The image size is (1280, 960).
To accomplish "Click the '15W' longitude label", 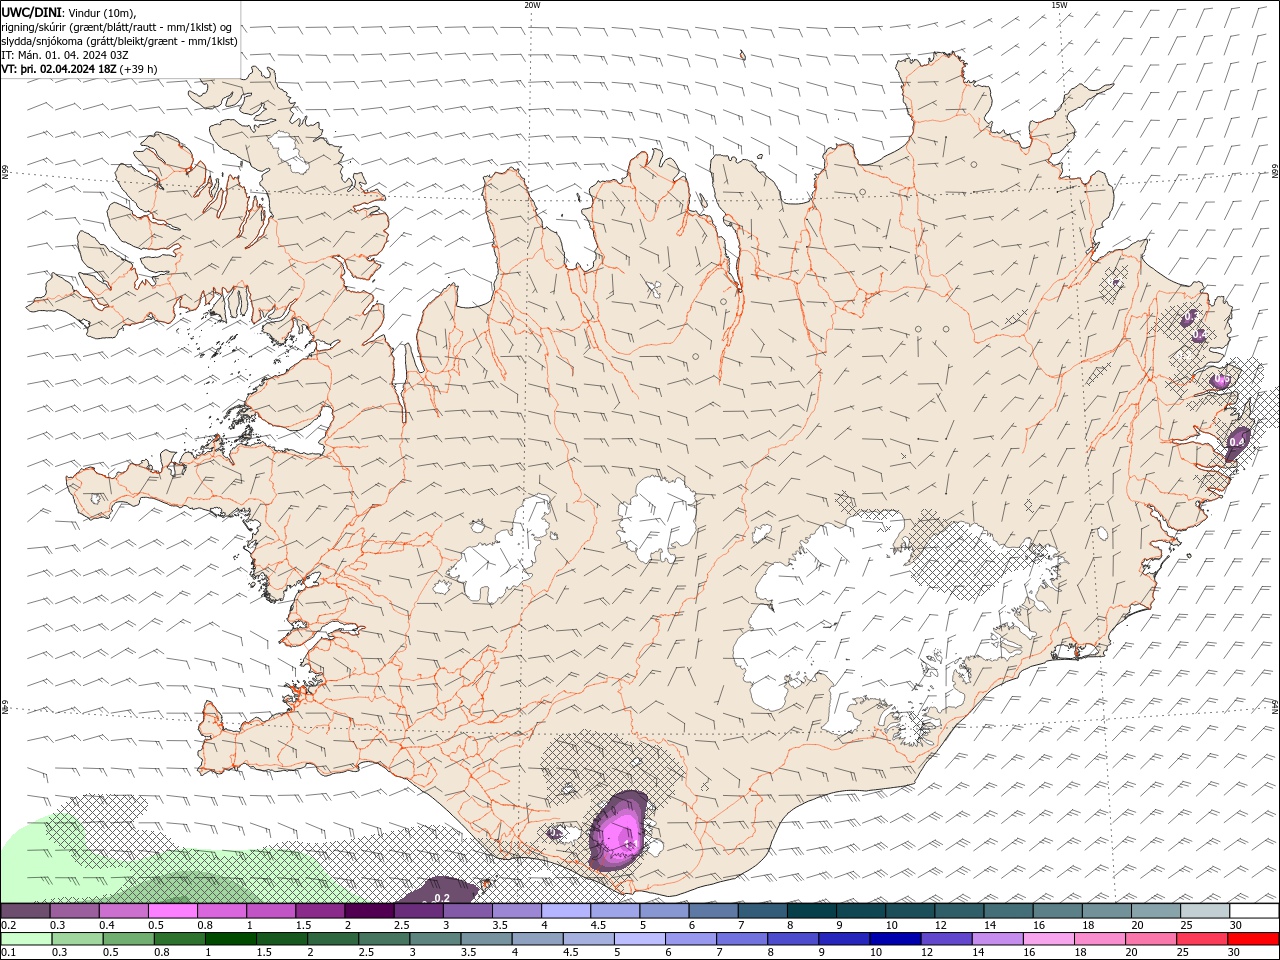I will [1058, 5].
